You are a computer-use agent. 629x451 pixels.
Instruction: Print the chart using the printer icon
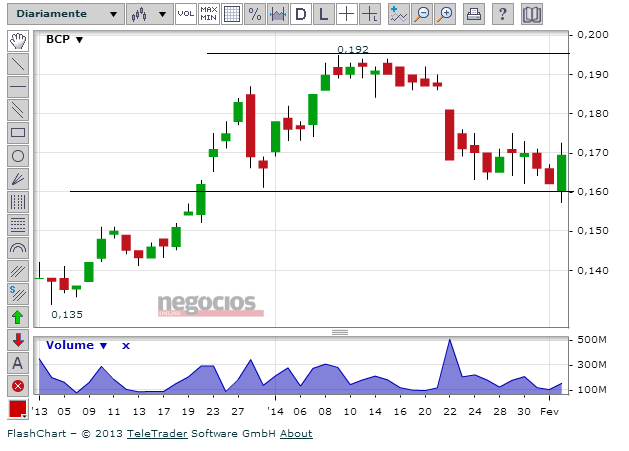pos(474,14)
